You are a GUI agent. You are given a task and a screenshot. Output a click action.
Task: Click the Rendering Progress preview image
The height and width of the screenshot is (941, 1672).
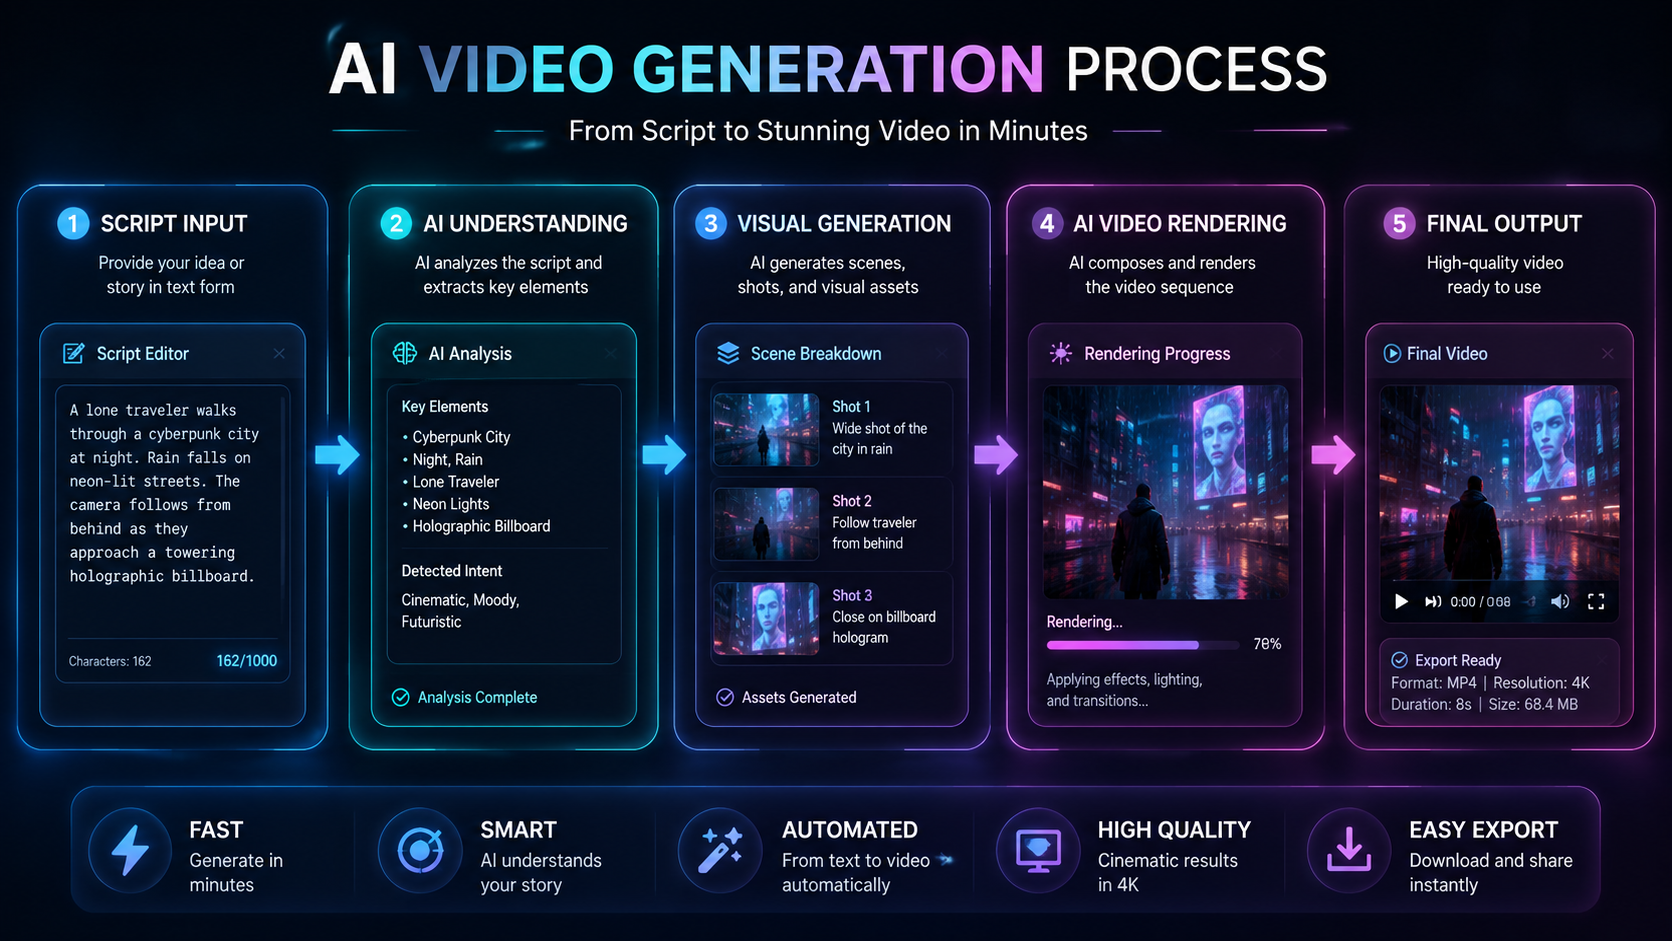click(x=1166, y=492)
